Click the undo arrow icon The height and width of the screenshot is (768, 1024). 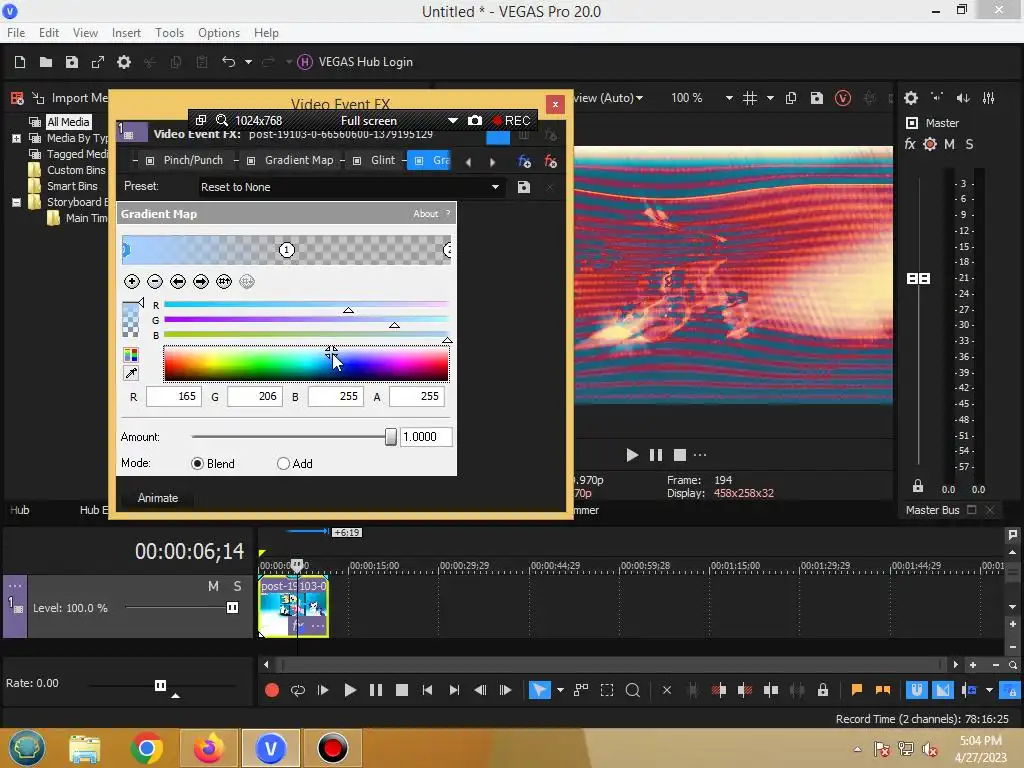point(229,62)
